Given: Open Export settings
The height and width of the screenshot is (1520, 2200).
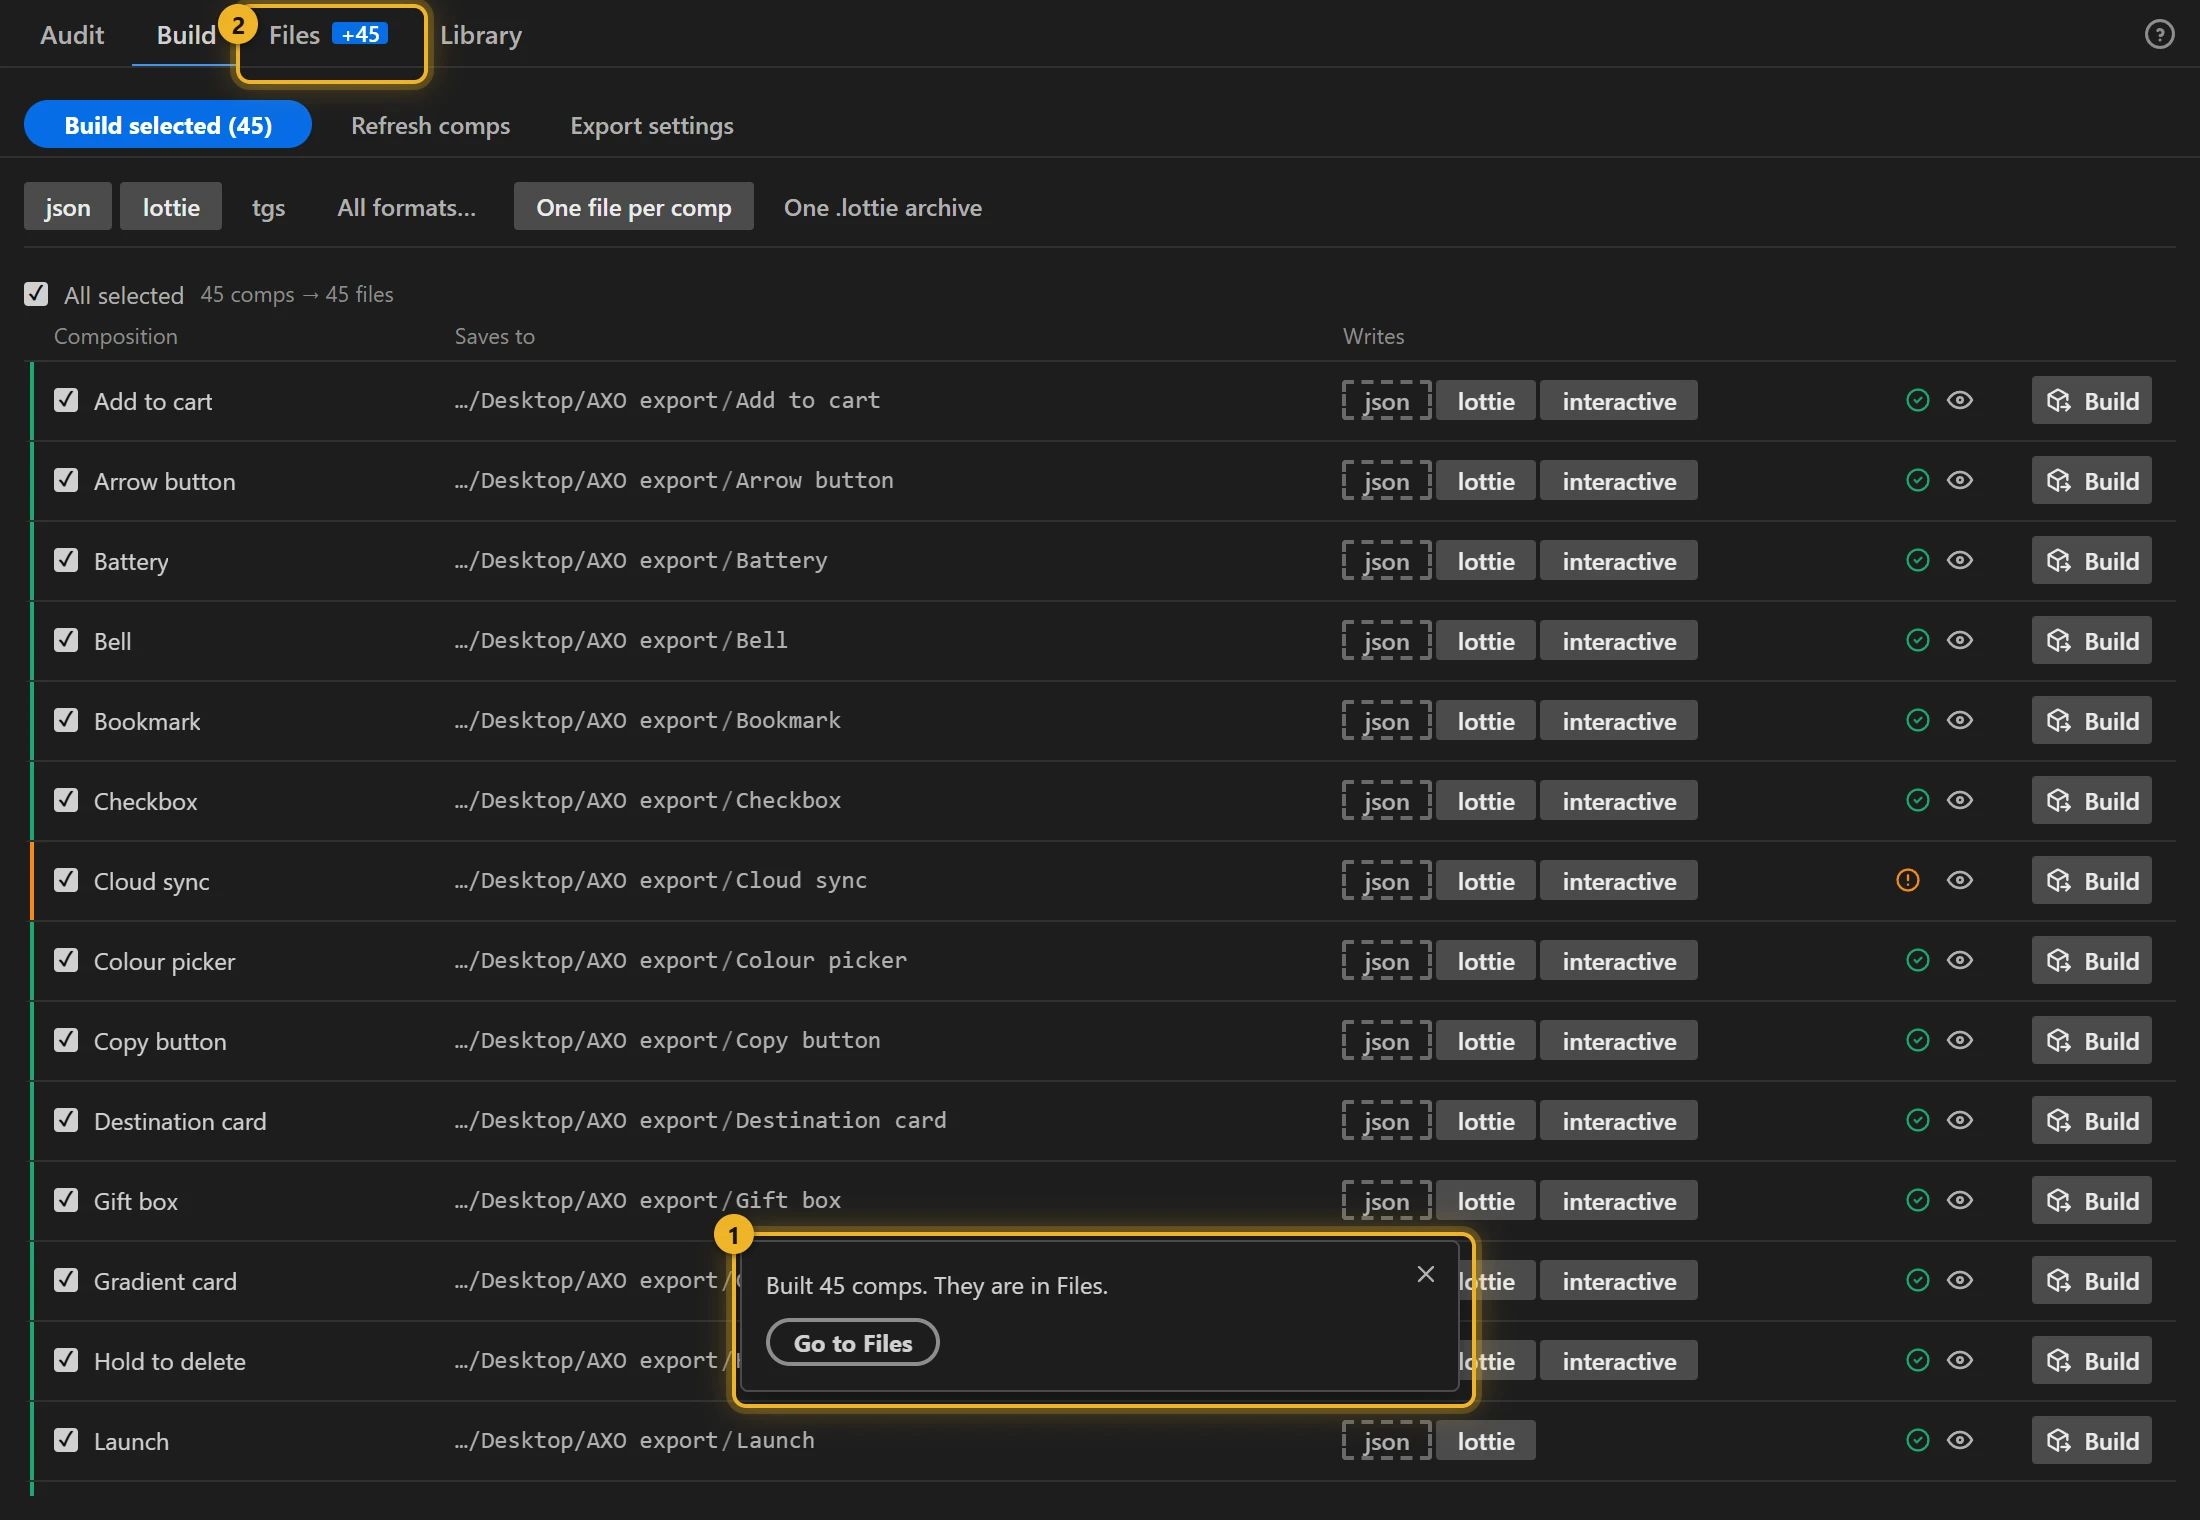Looking at the screenshot, I should coord(652,125).
